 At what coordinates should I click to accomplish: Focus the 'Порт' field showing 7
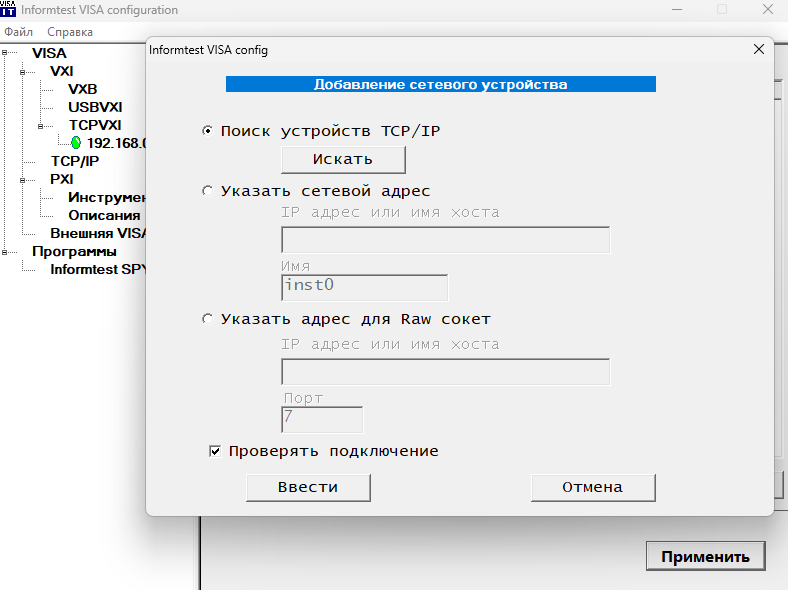(322, 420)
